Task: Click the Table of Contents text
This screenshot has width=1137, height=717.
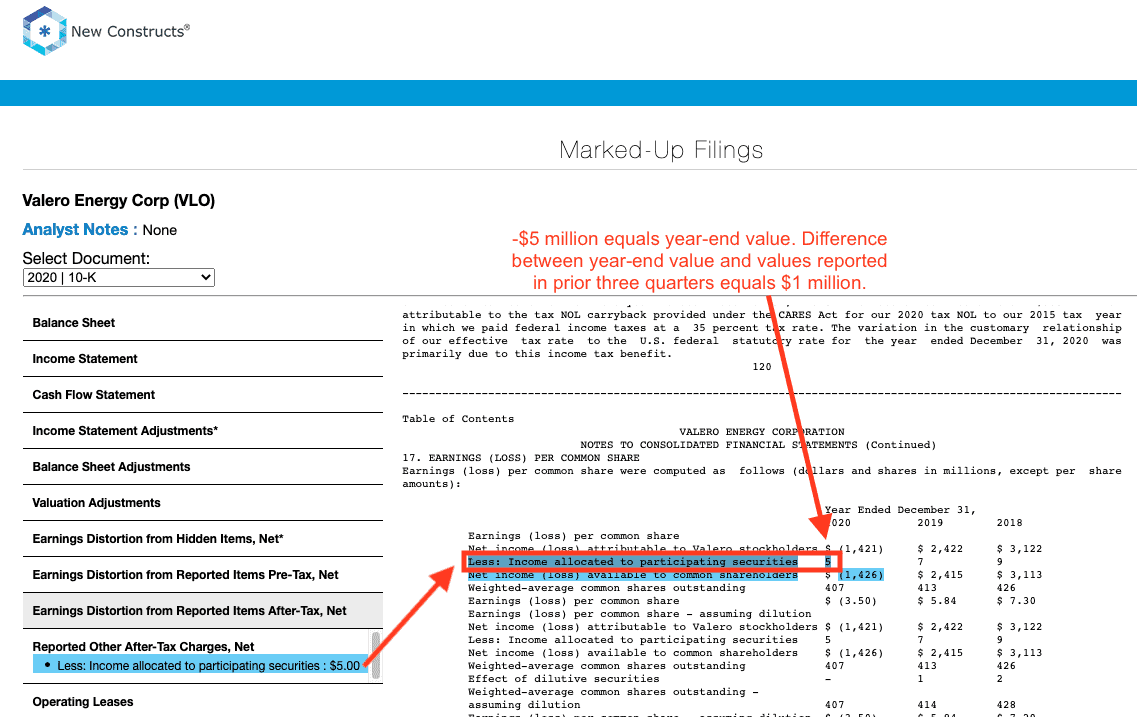Action: tap(458, 419)
